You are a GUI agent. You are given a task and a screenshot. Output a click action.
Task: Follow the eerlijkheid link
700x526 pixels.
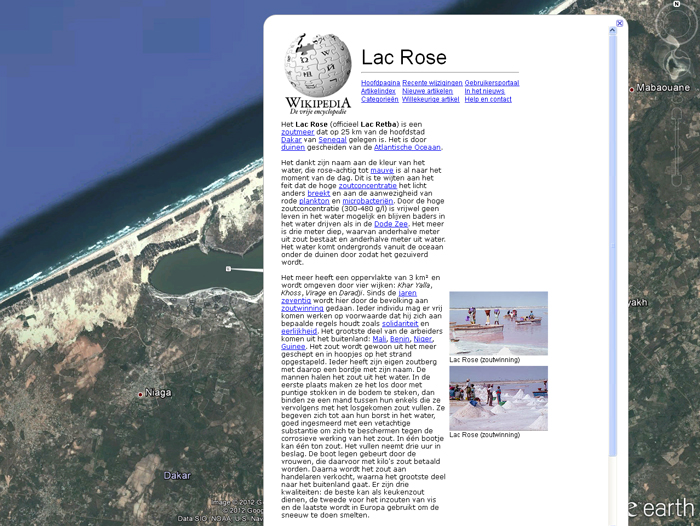click(299, 331)
